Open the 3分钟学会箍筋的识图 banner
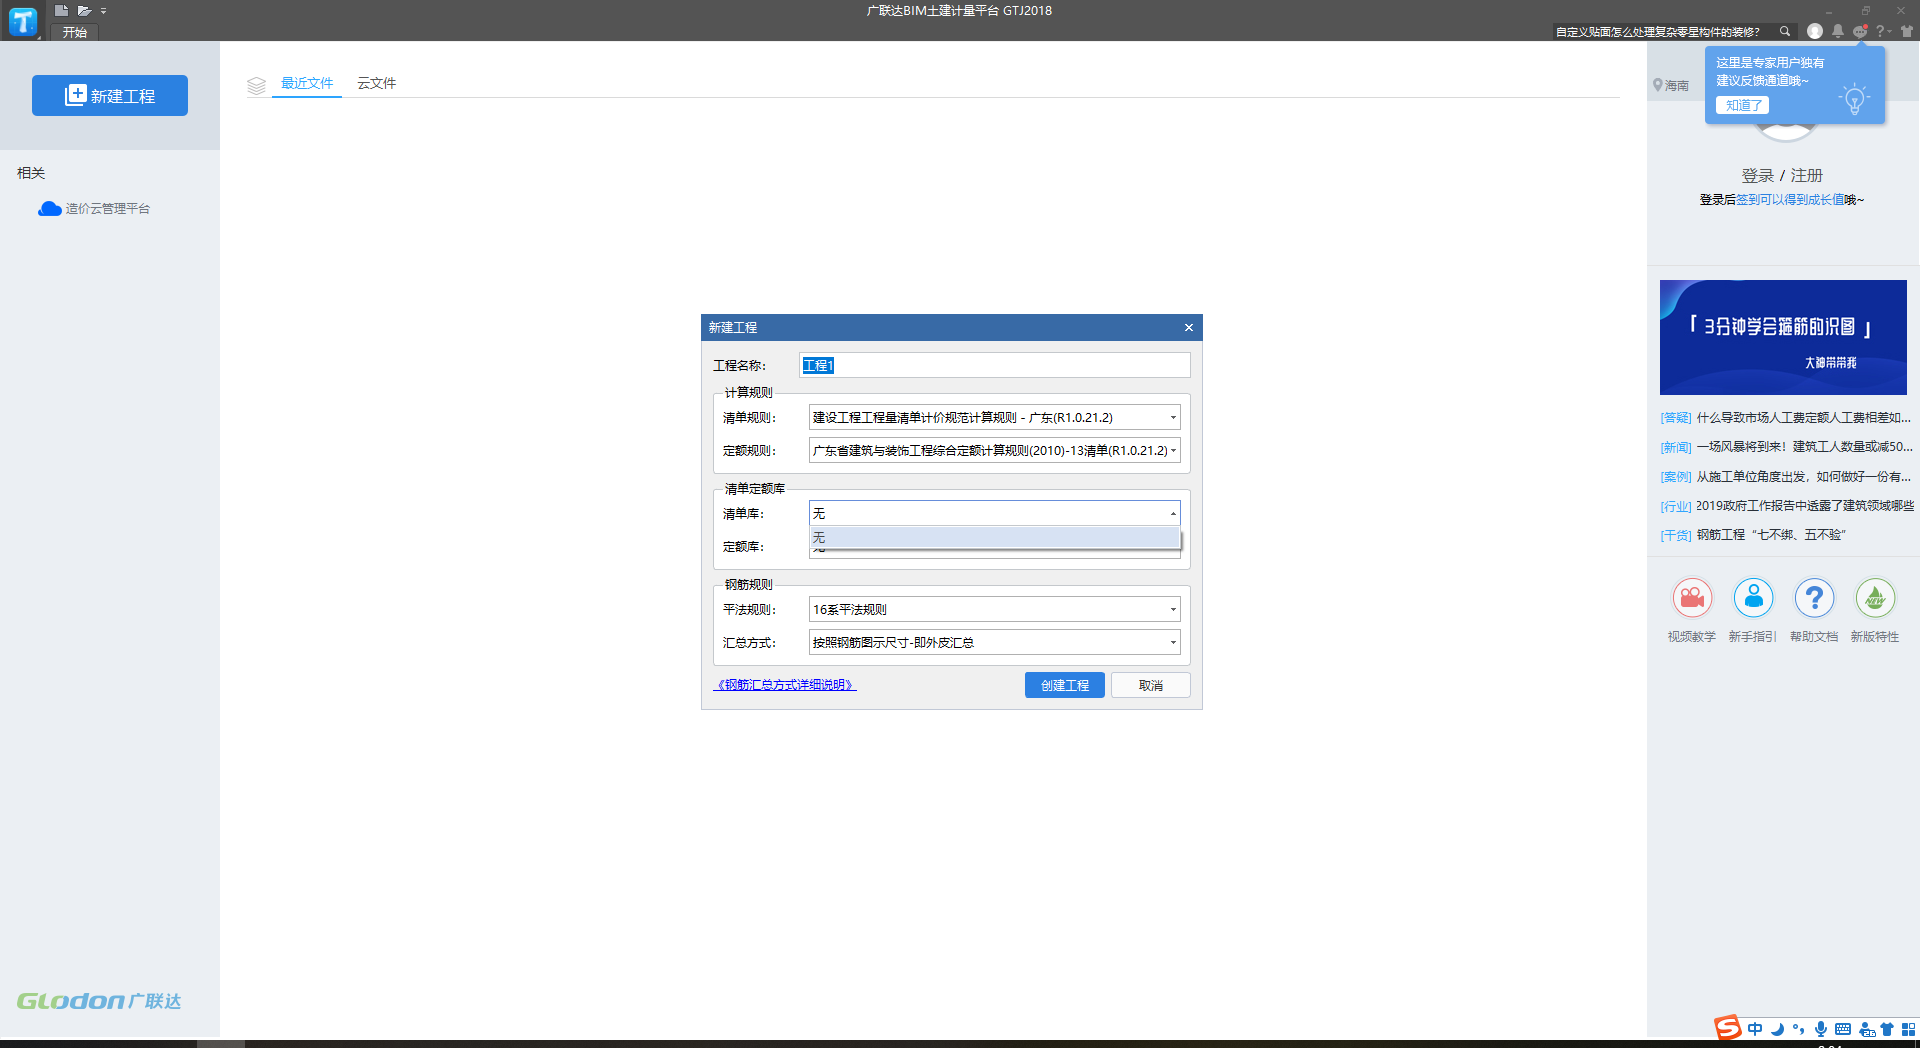The height and width of the screenshot is (1048, 1920). (x=1783, y=337)
